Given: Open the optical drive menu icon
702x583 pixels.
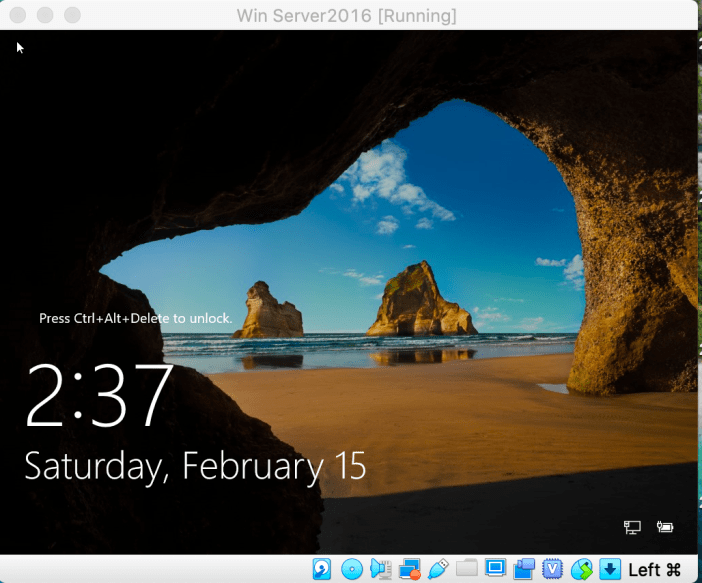Looking at the screenshot, I should click(x=352, y=569).
